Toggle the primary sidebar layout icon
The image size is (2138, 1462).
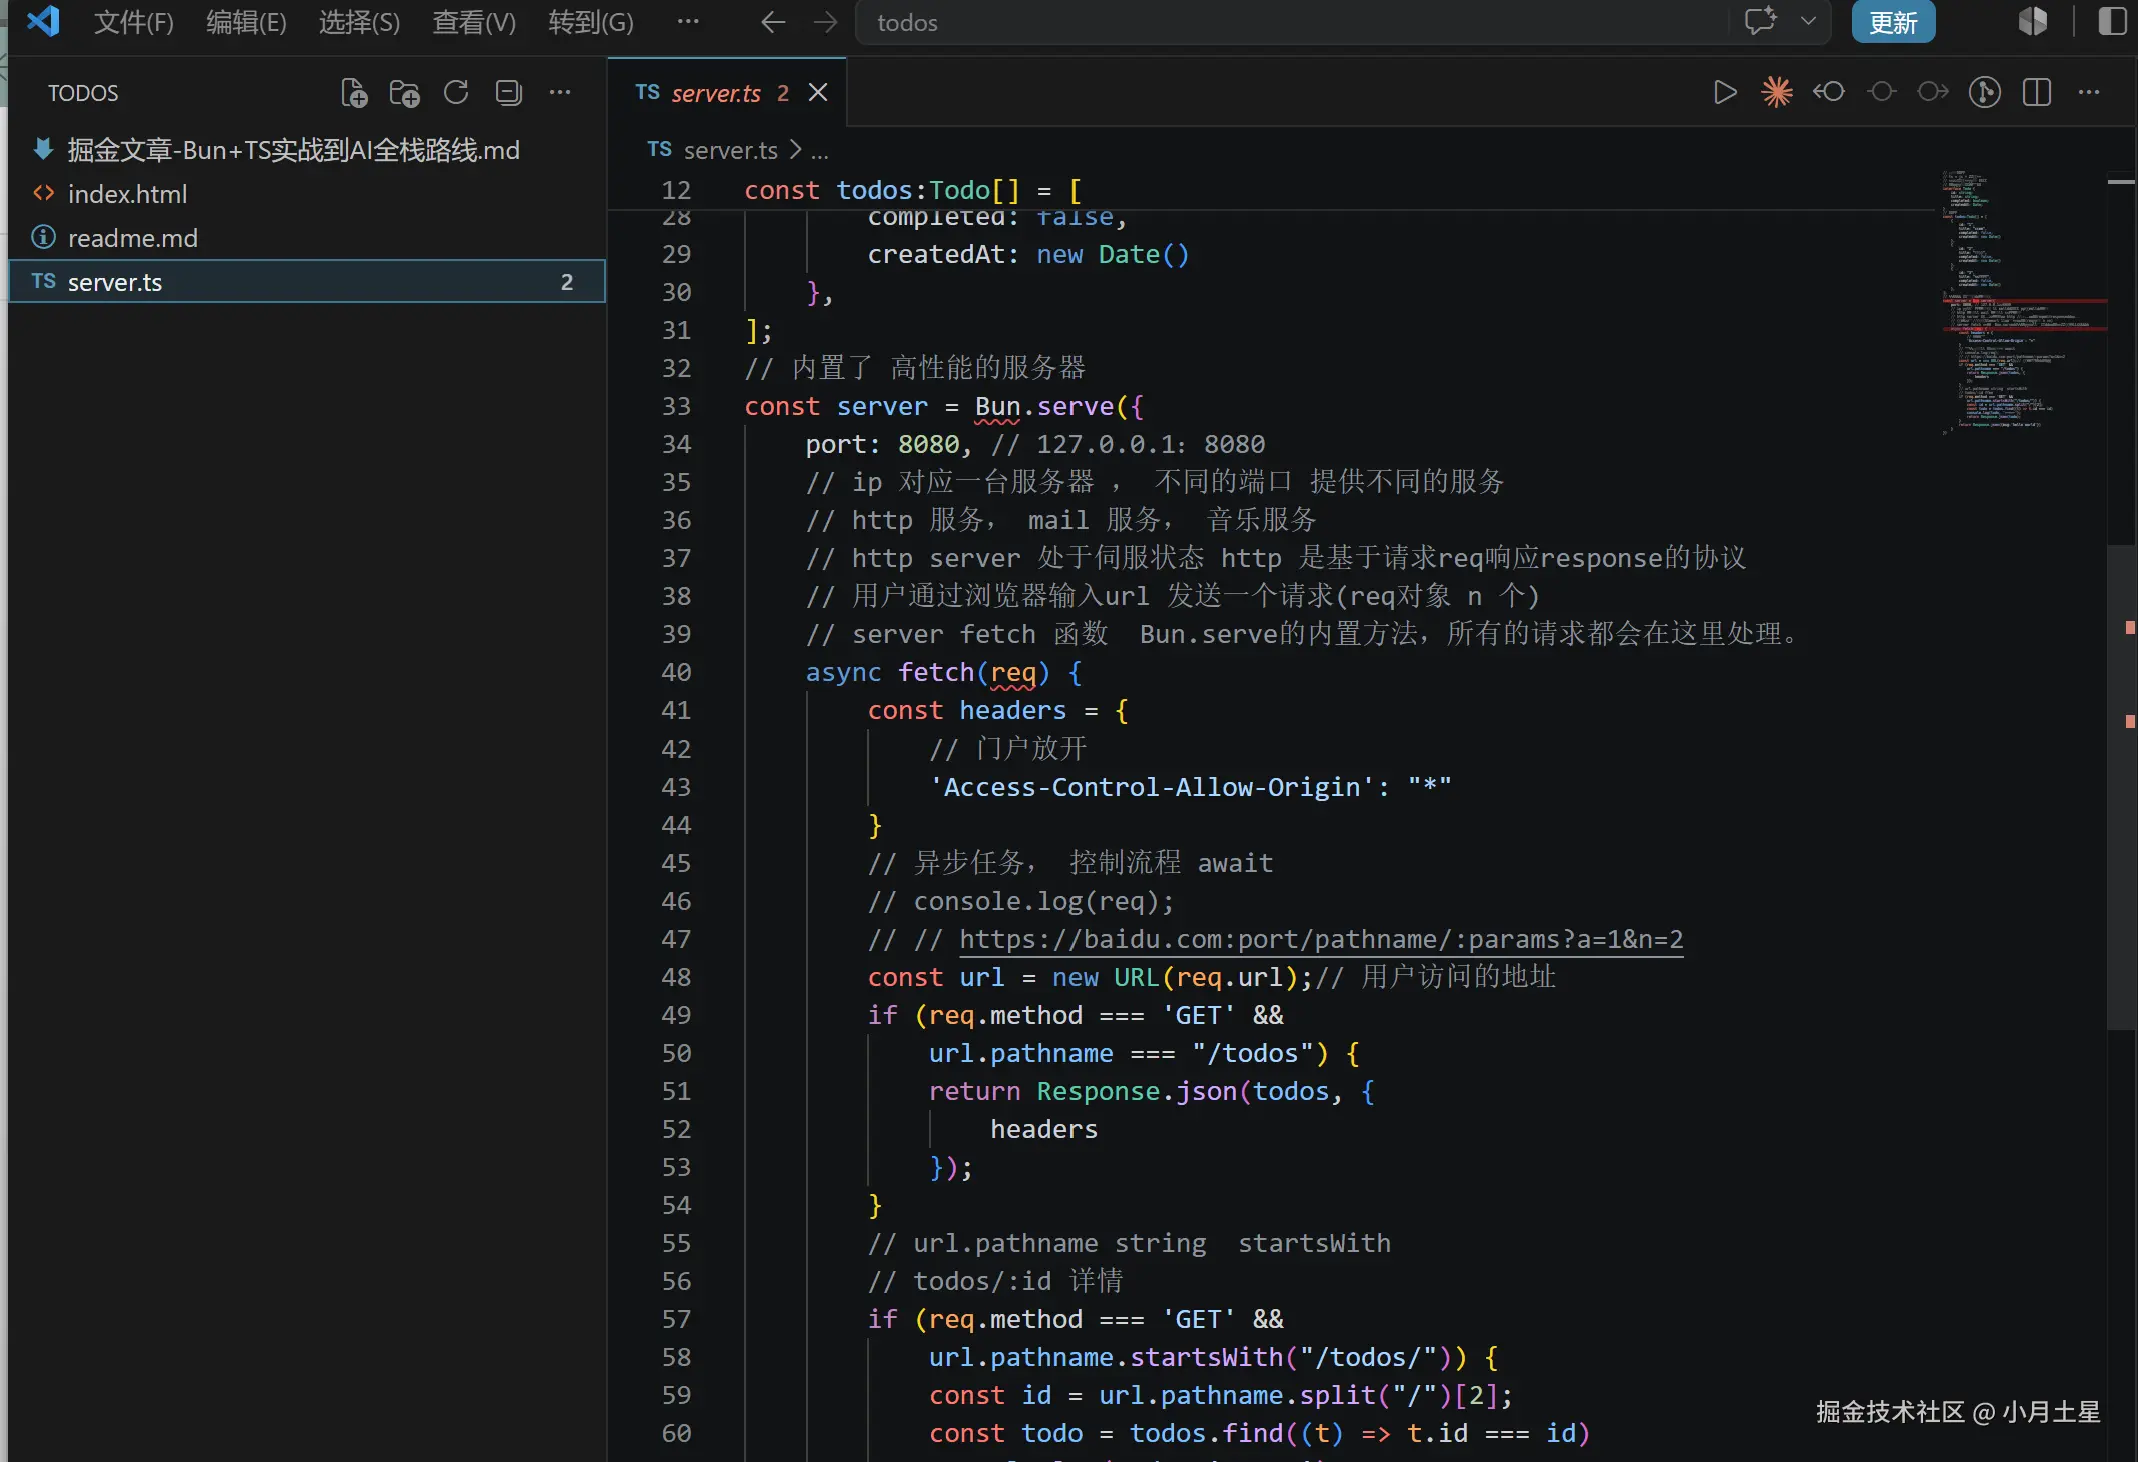(x=2112, y=21)
